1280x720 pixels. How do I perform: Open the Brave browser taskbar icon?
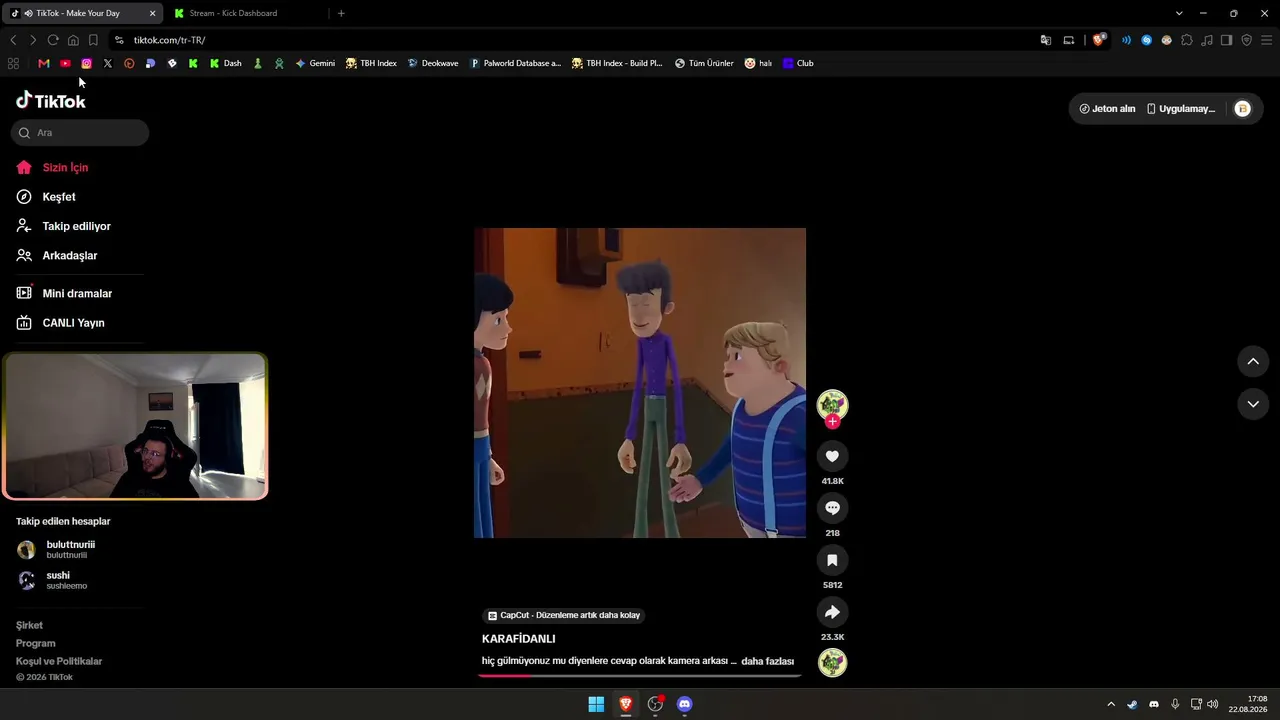626,704
